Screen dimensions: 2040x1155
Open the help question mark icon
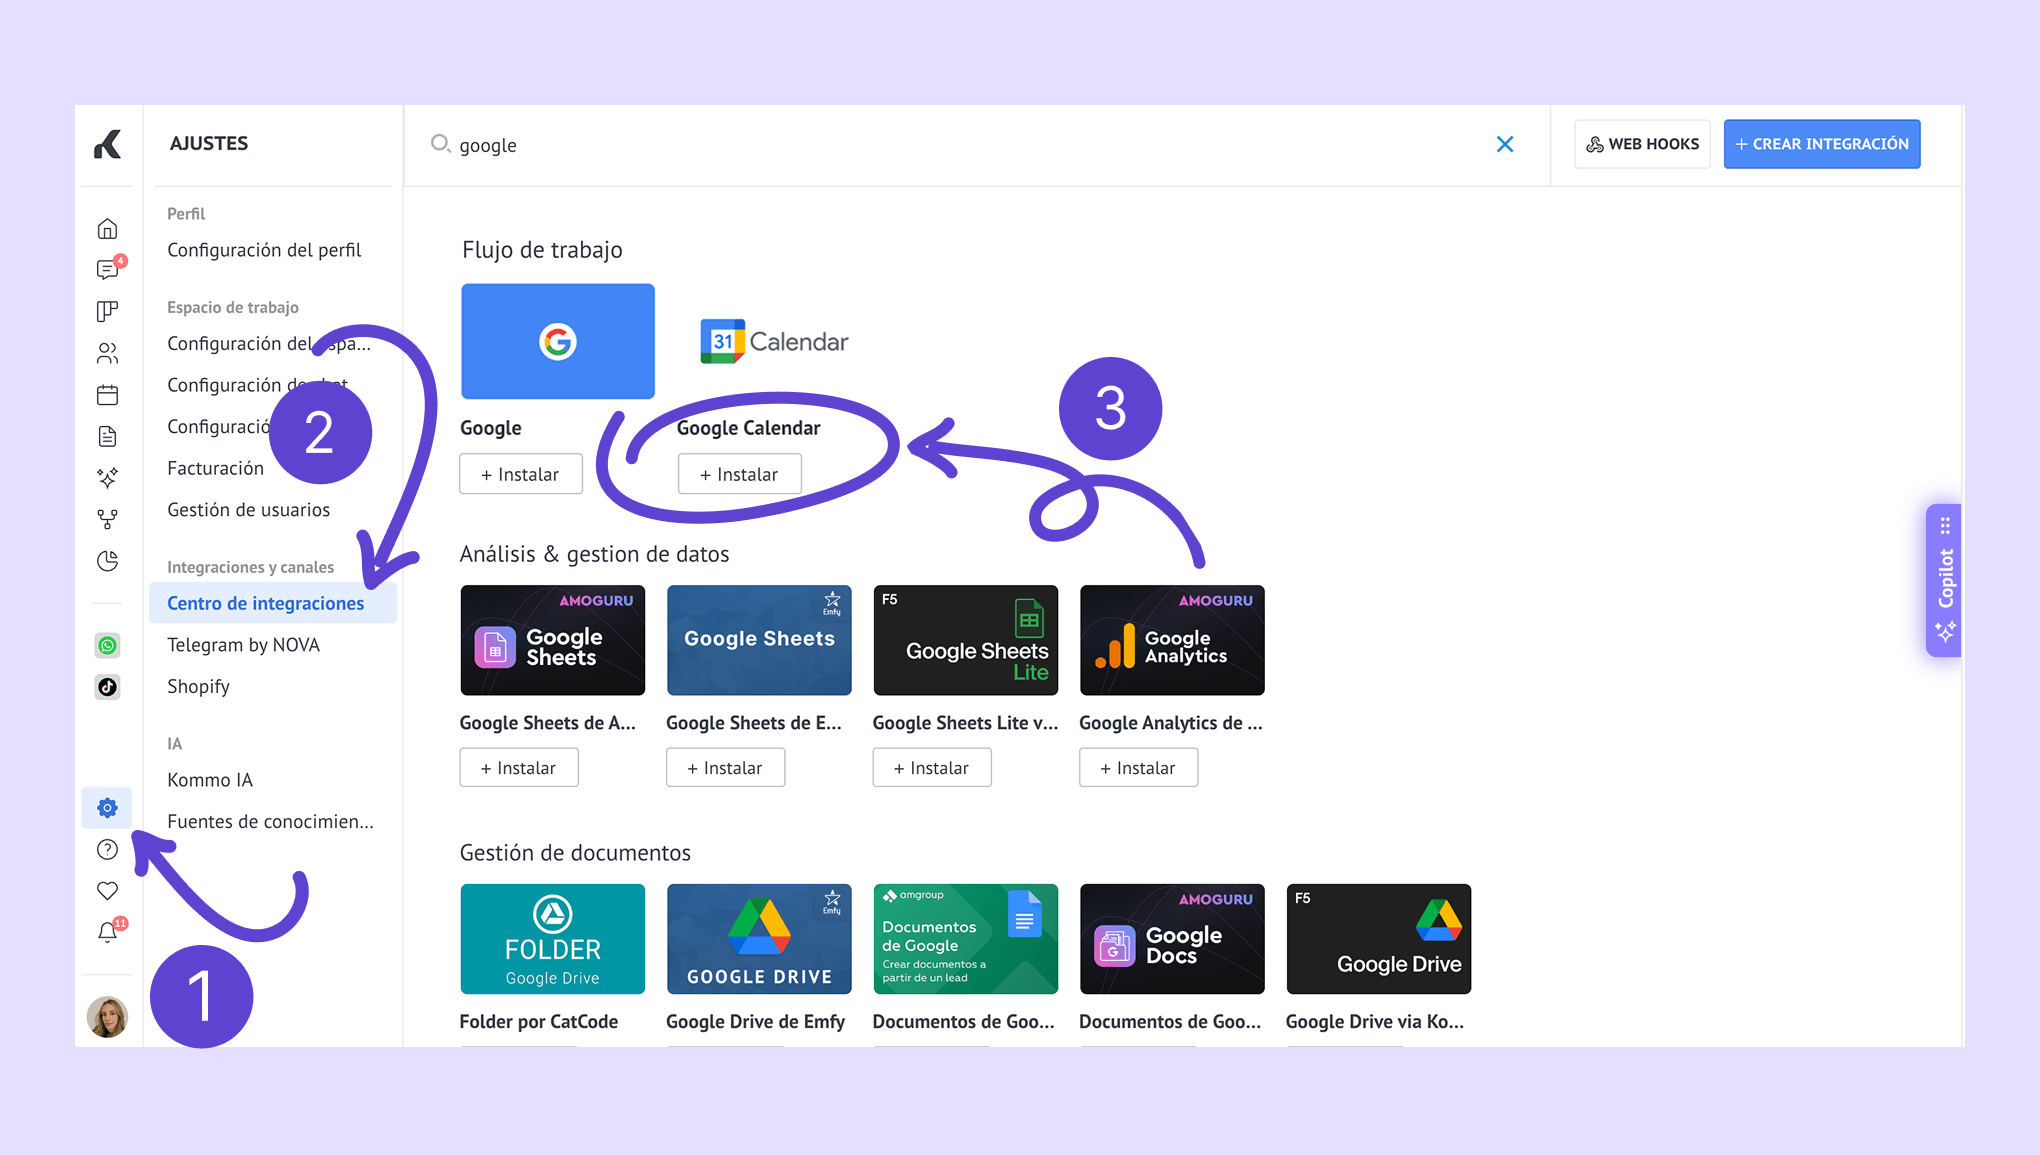[x=107, y=850]
